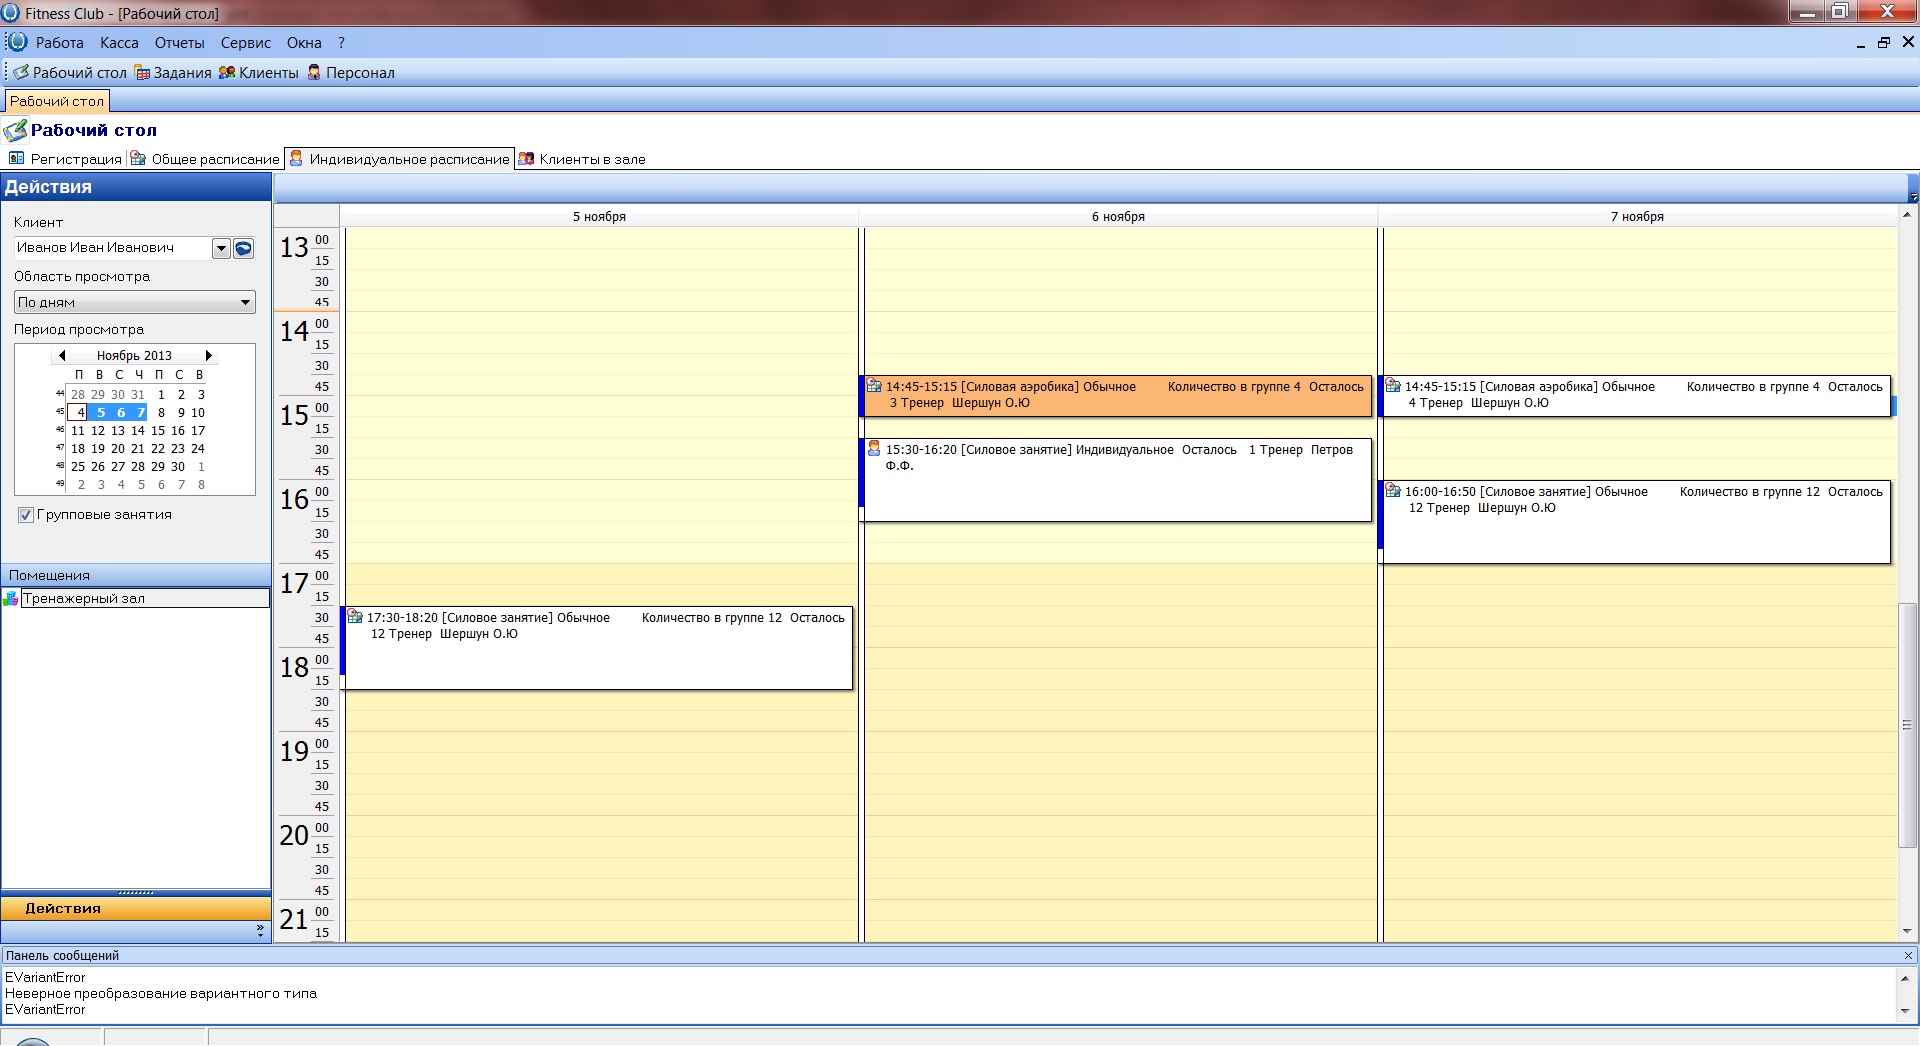This screenshot has width=1920, height=1046.
Task: Go to previous month in calendar
Action: click(x=62, y=355)
